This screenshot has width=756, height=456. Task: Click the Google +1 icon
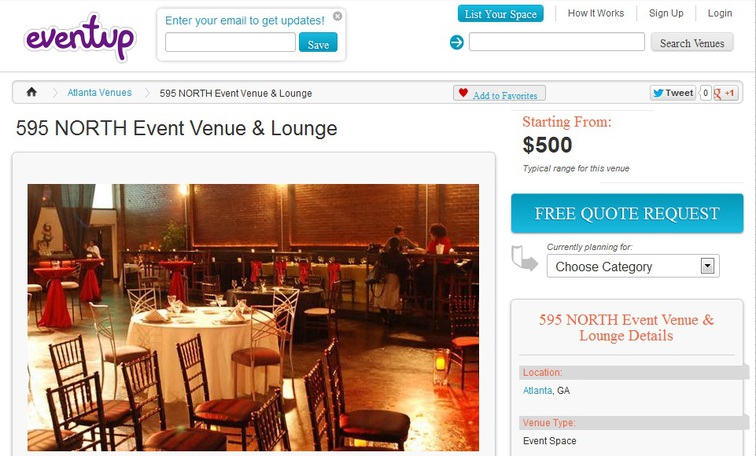click(725, 93)
